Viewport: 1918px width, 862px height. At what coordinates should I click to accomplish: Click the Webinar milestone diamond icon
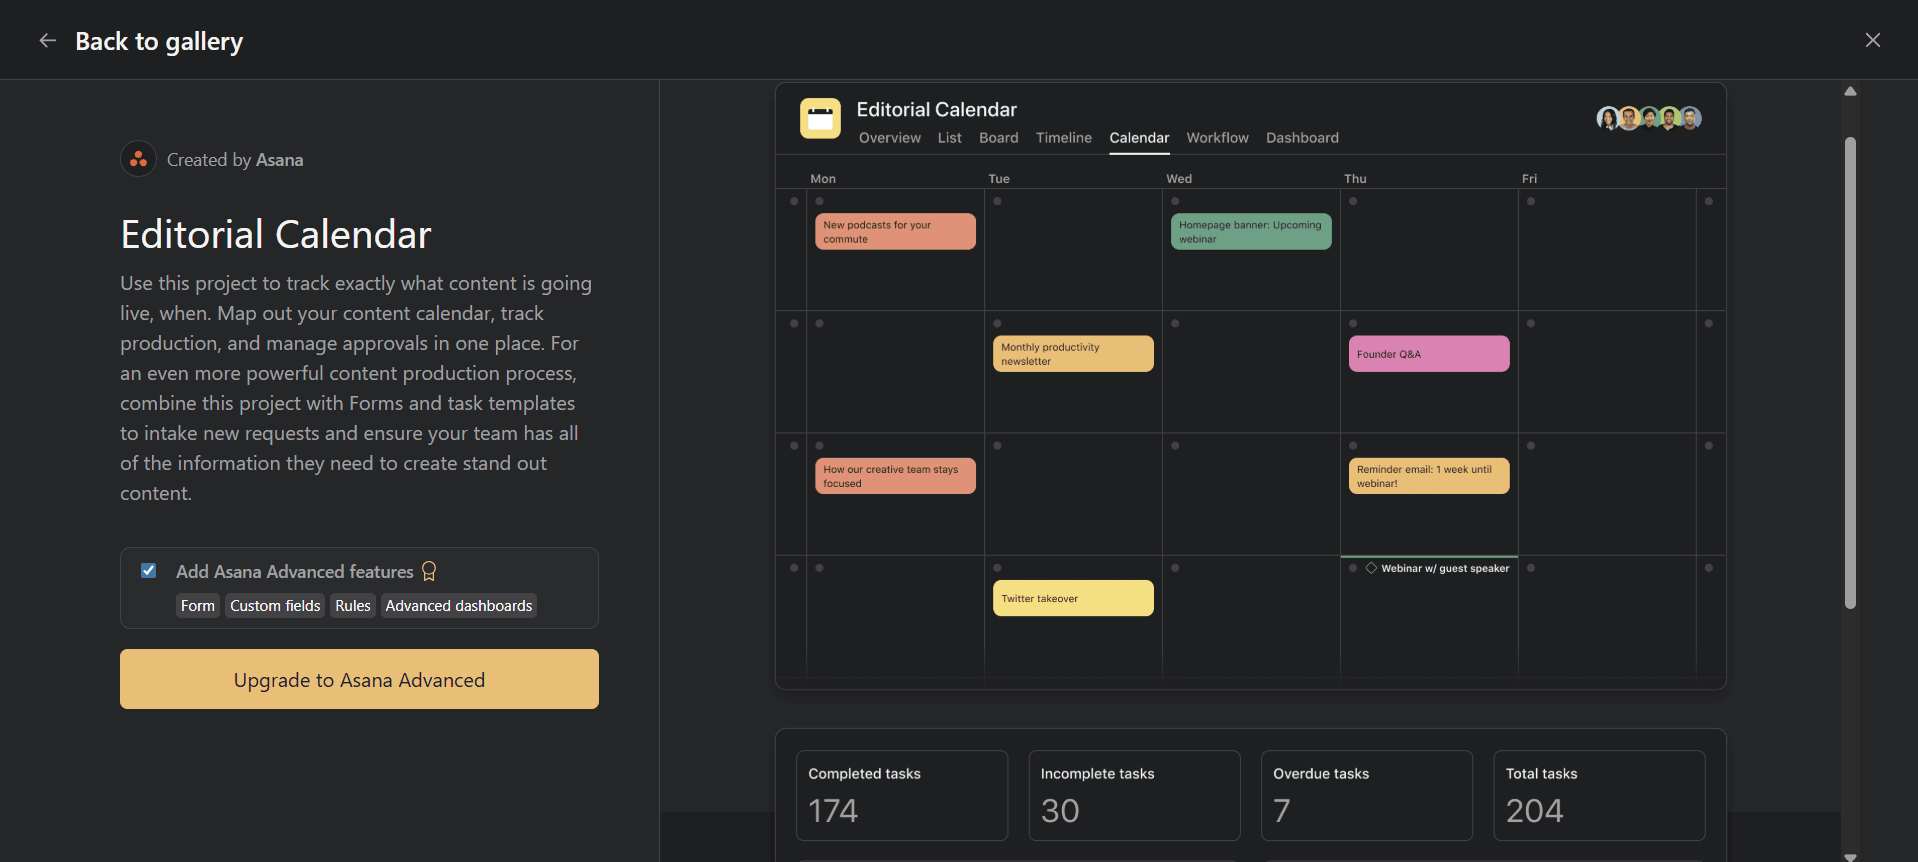pyautogui.click(x=1371, y=568)
